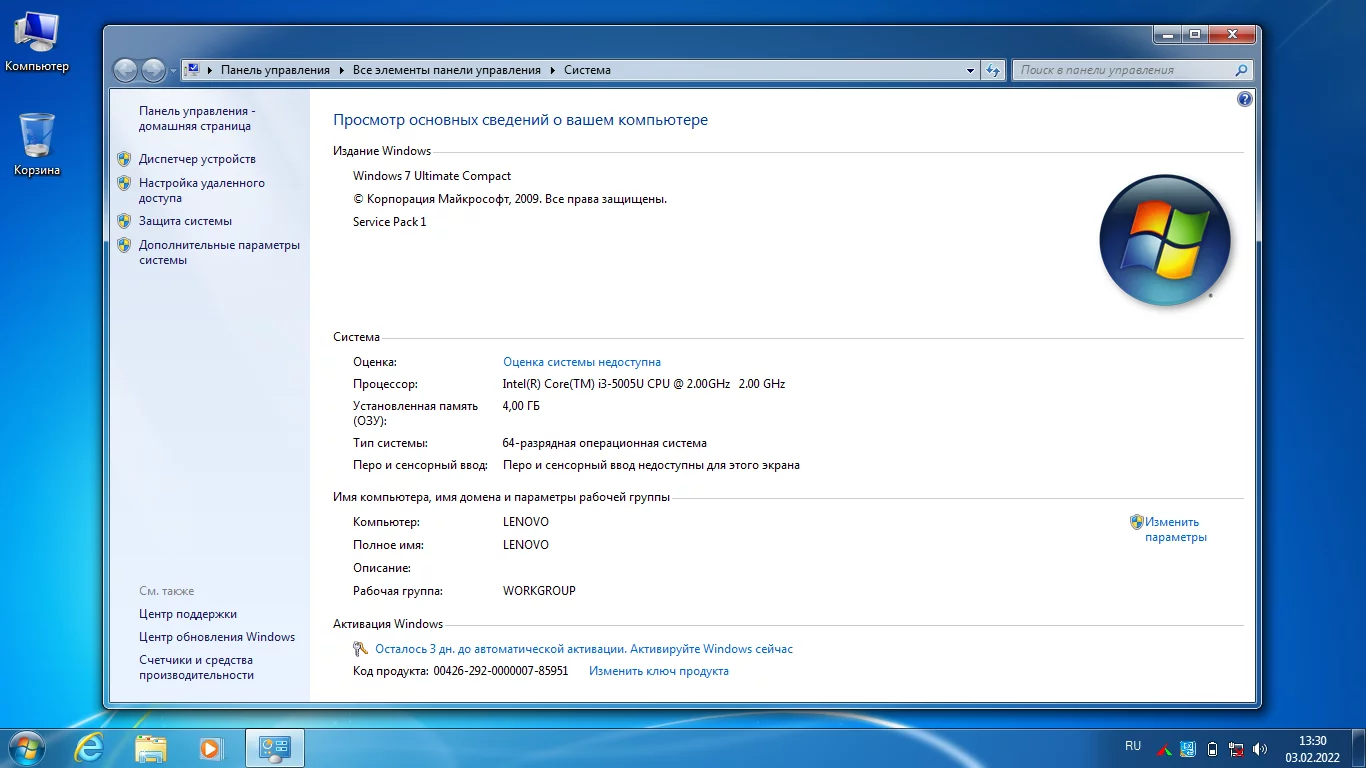The width and height of the screenshot is (1366, 768).
Task: Click the "RU" language indicator in the tray
Action: (1133, 746)
